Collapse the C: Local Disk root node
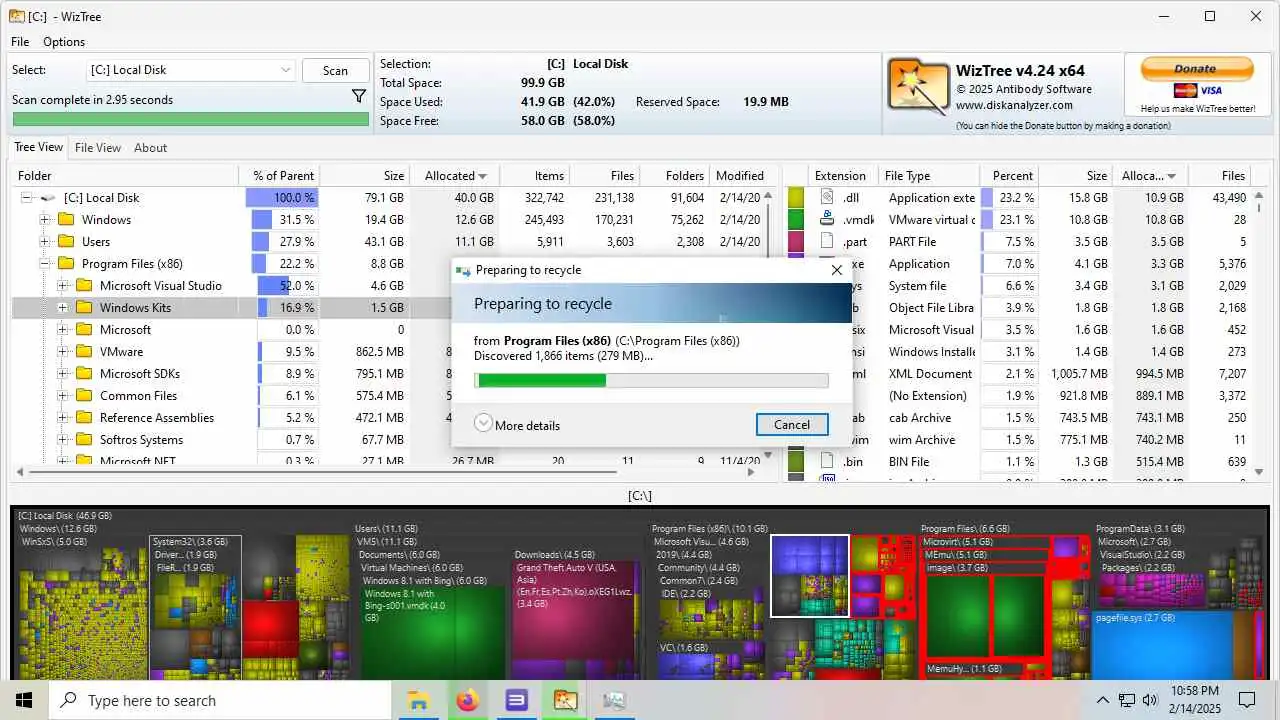The height and width of the screenshot is (720, 1280). [x=27, y=198]
